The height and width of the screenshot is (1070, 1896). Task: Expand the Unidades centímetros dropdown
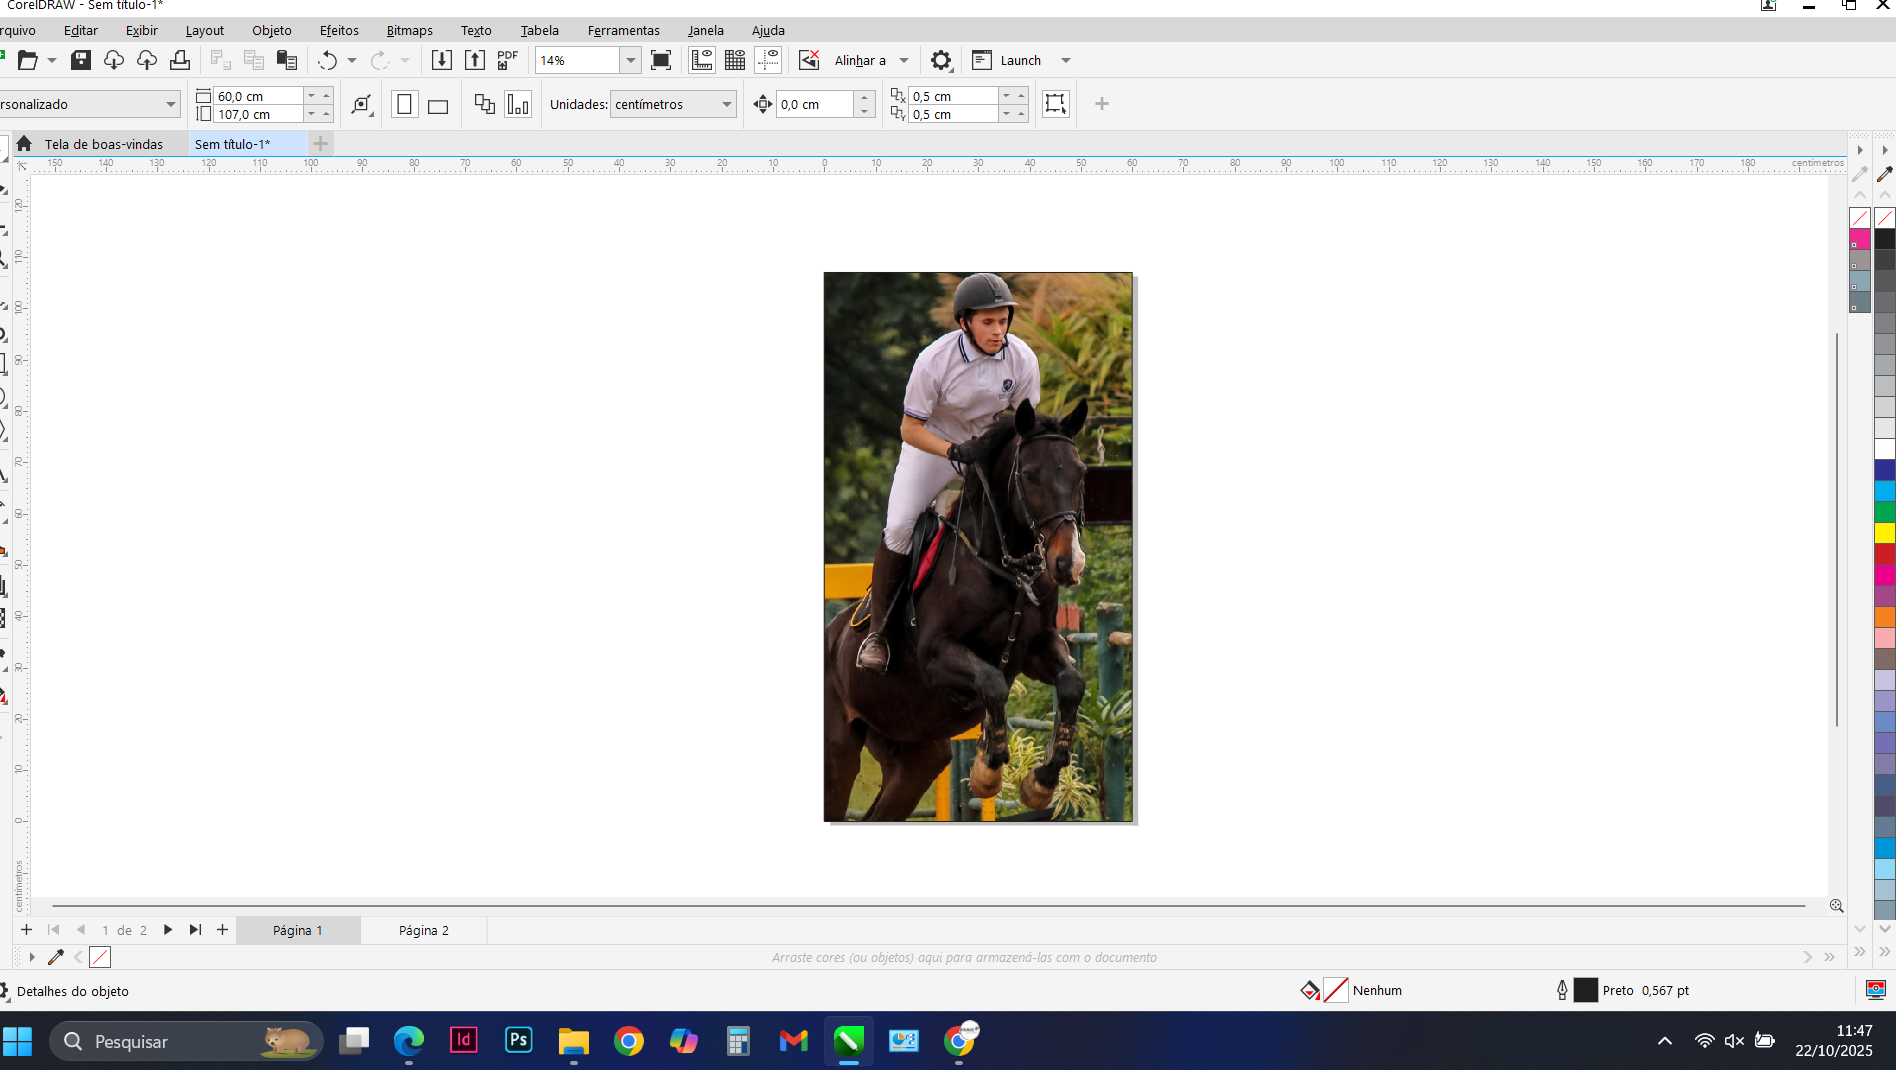727,104
